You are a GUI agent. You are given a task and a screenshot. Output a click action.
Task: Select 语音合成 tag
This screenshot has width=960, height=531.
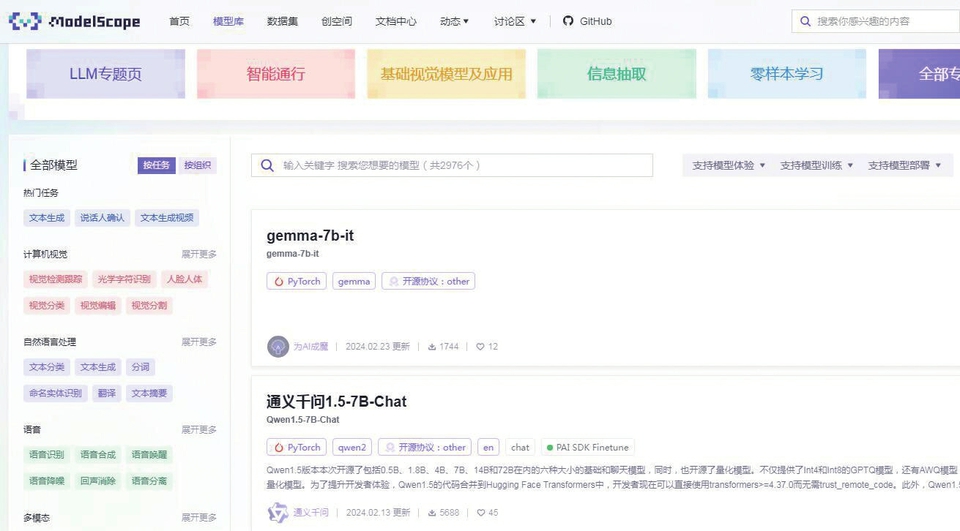coord(98,454)
